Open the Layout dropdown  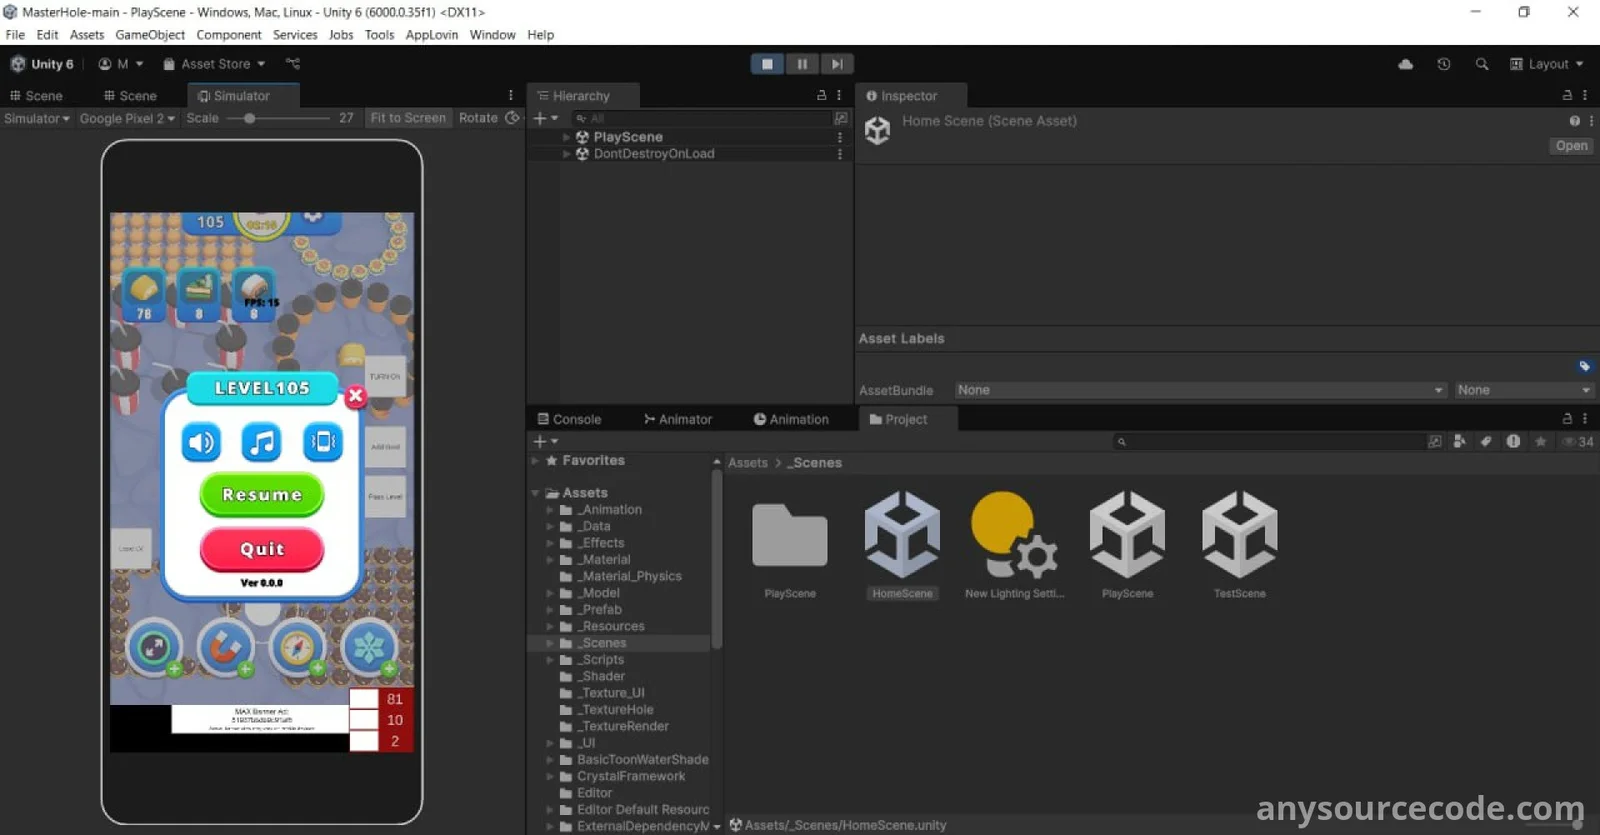pyautogui.click(x=1547, y=64)
